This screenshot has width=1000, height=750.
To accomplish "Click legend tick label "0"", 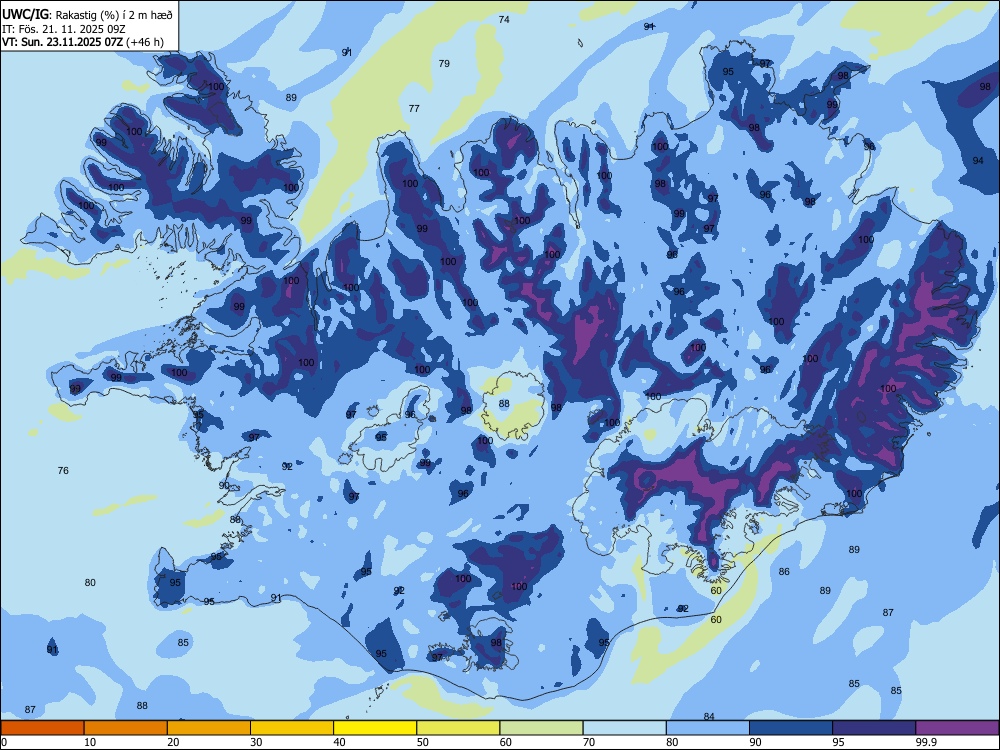I will (4, 742).
